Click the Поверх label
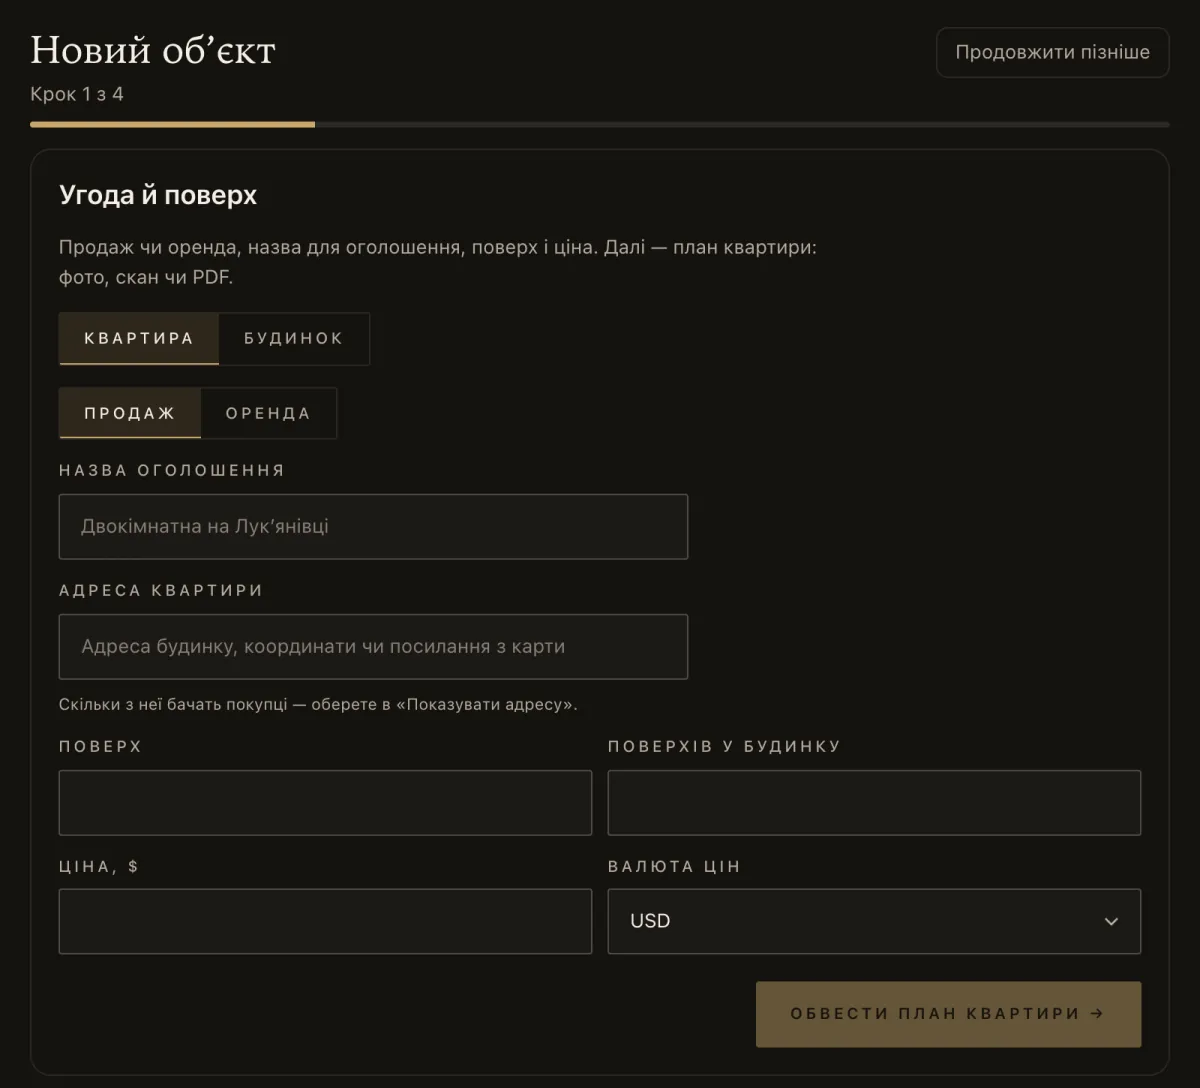This screenshot has height=1088, width=1200. [100, 746]
